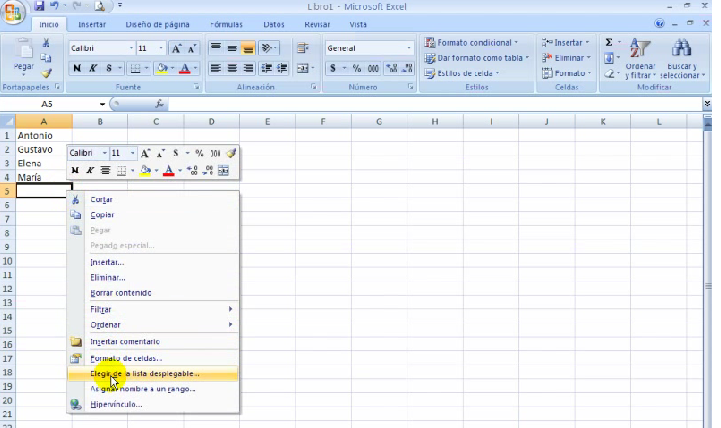721x428 pixels.
Task: Click the Pegar (paste) icon in the ribbon
Action: (x=22, y=52)
